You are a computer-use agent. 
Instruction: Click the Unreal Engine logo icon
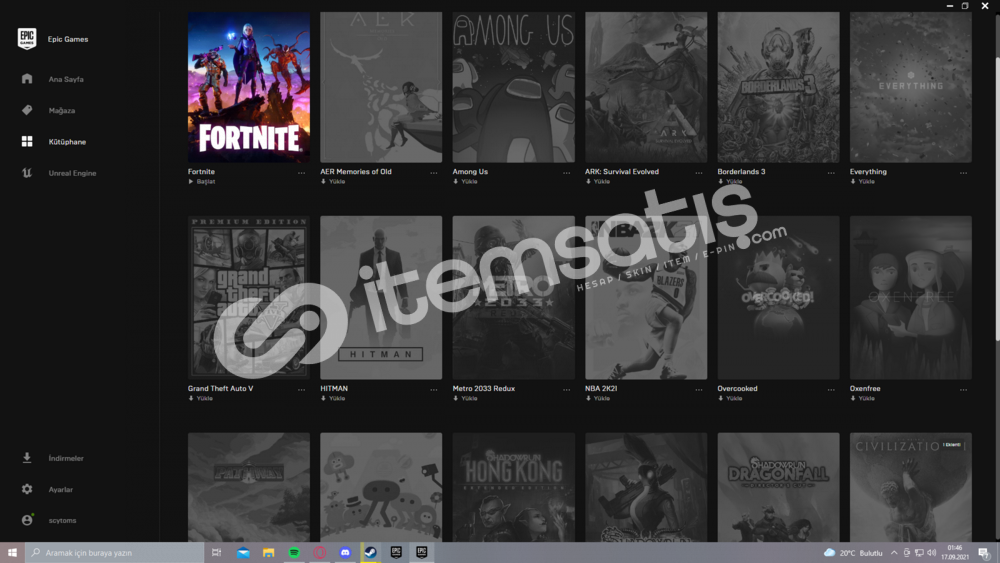(27, 172)
